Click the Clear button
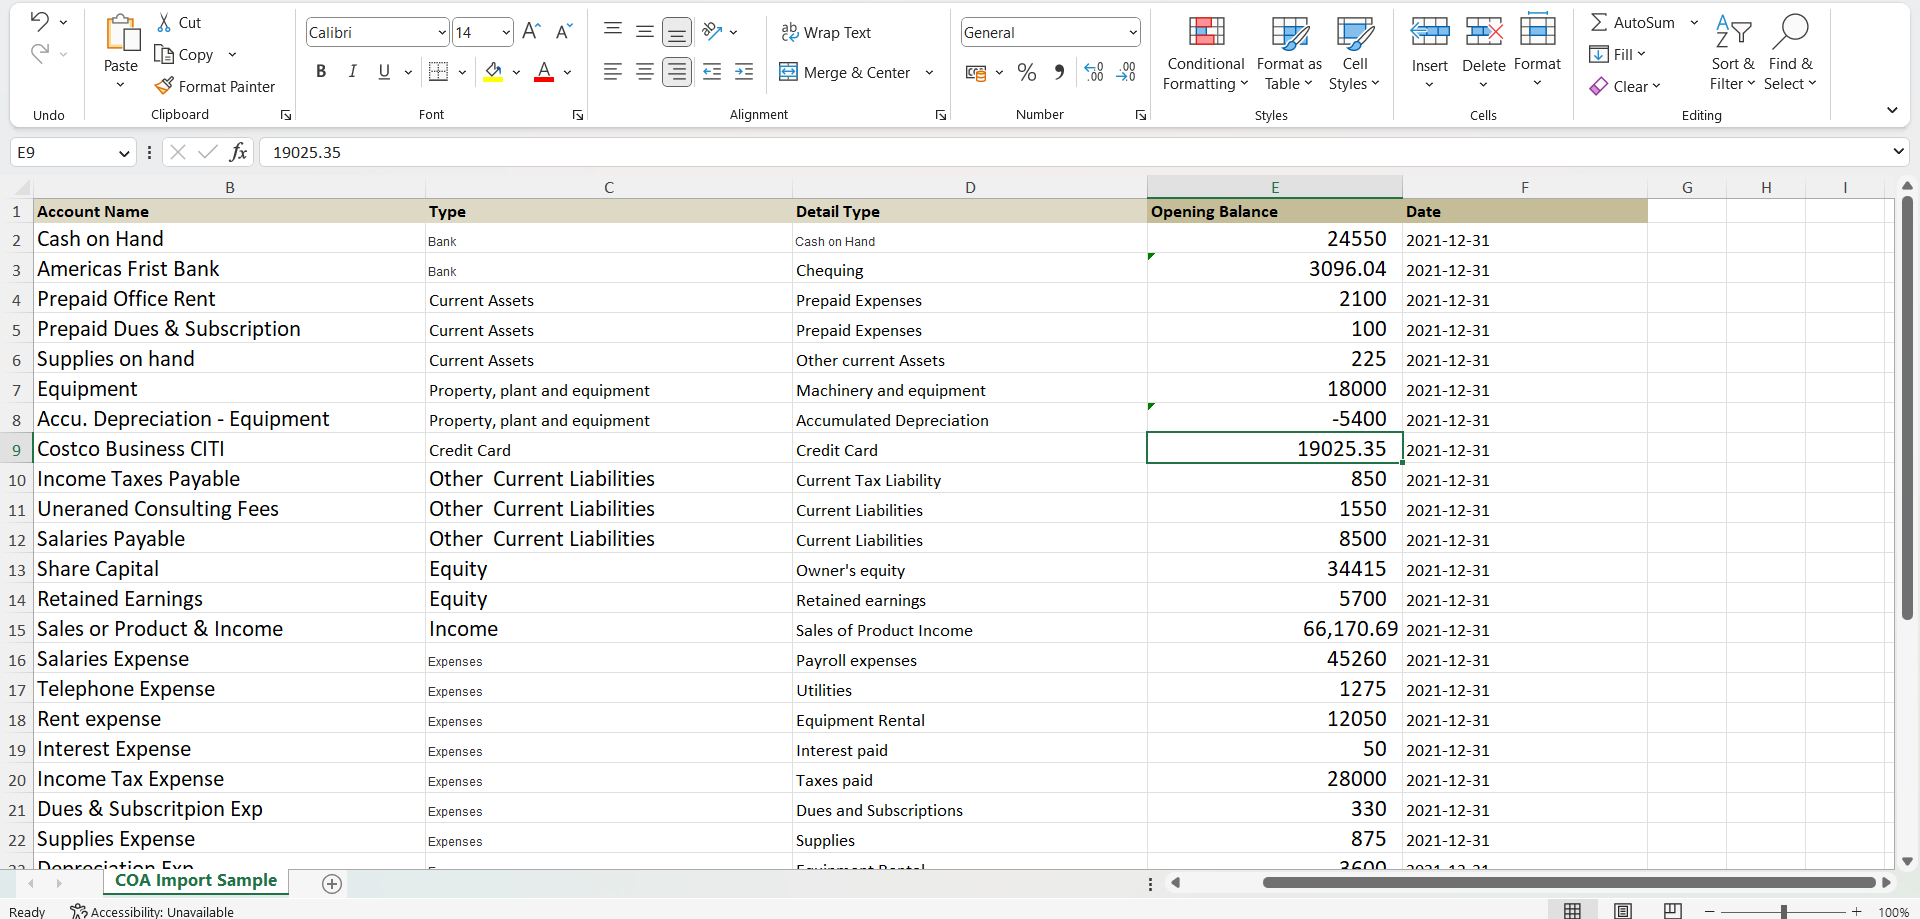Image resolution: width=1920 pixels, height=919 pixels. (1625, 86)
